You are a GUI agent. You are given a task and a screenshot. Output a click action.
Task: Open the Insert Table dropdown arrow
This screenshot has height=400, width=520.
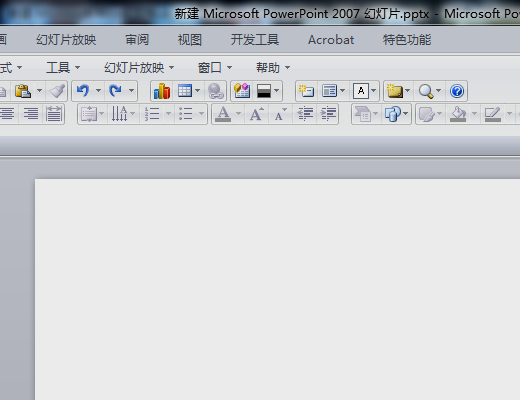pos(197,90)
